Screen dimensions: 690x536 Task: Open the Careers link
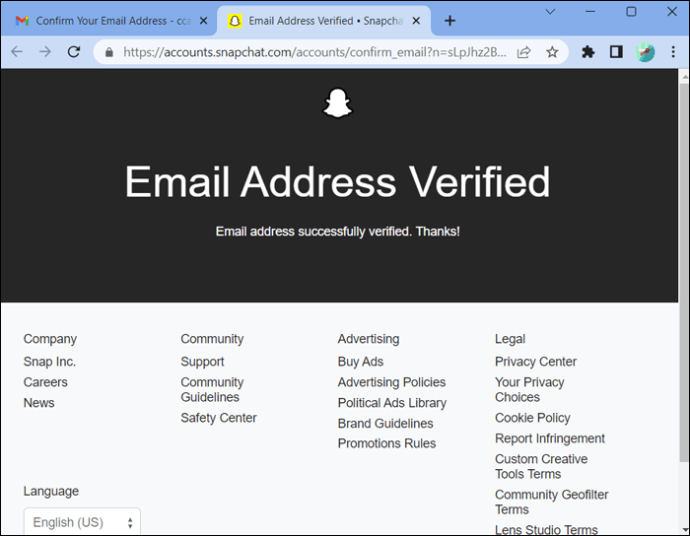45,382
